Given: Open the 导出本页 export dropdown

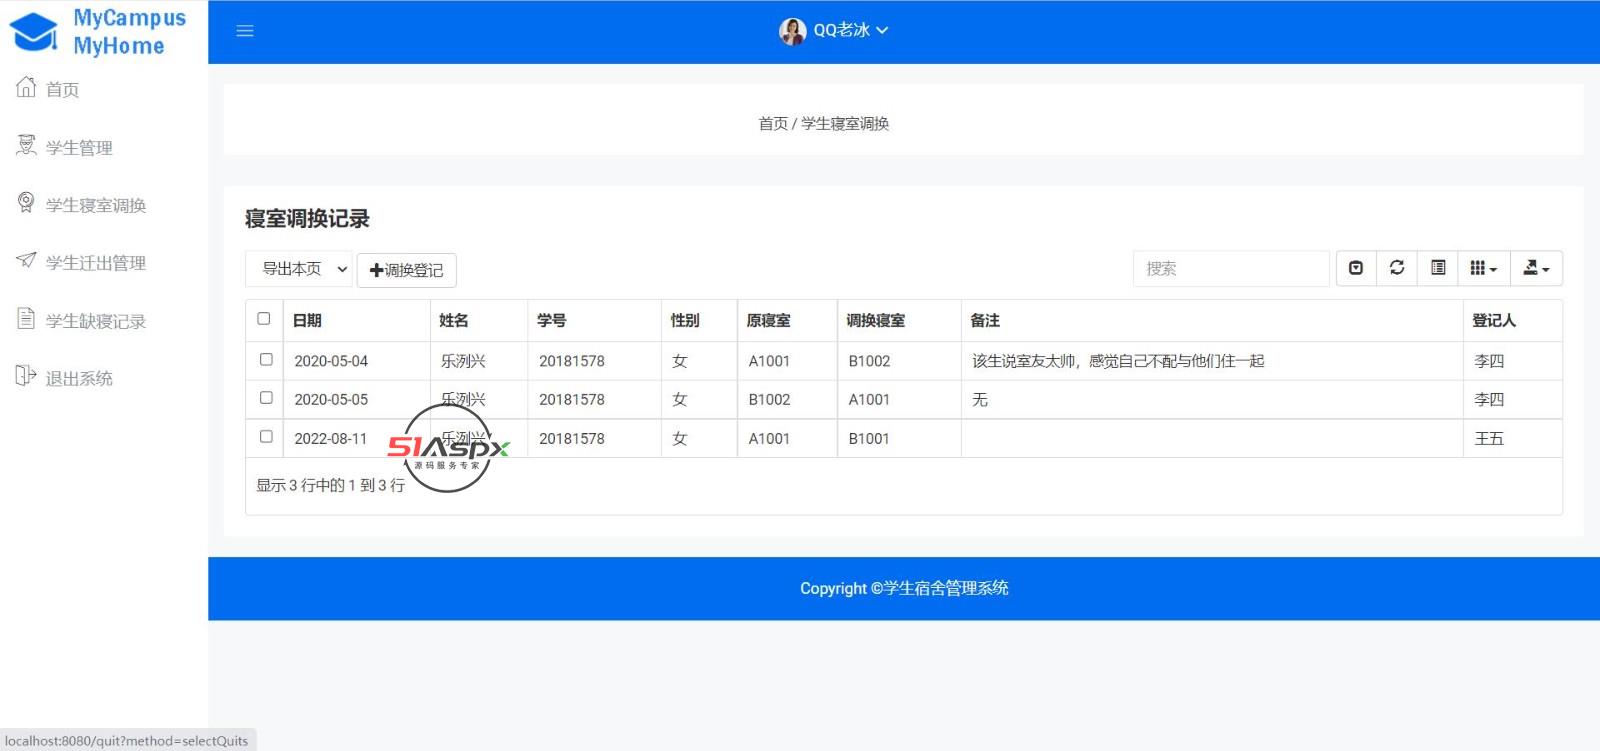Looking at the screenshot, I should pyautogui.click(x=299, y=269).
